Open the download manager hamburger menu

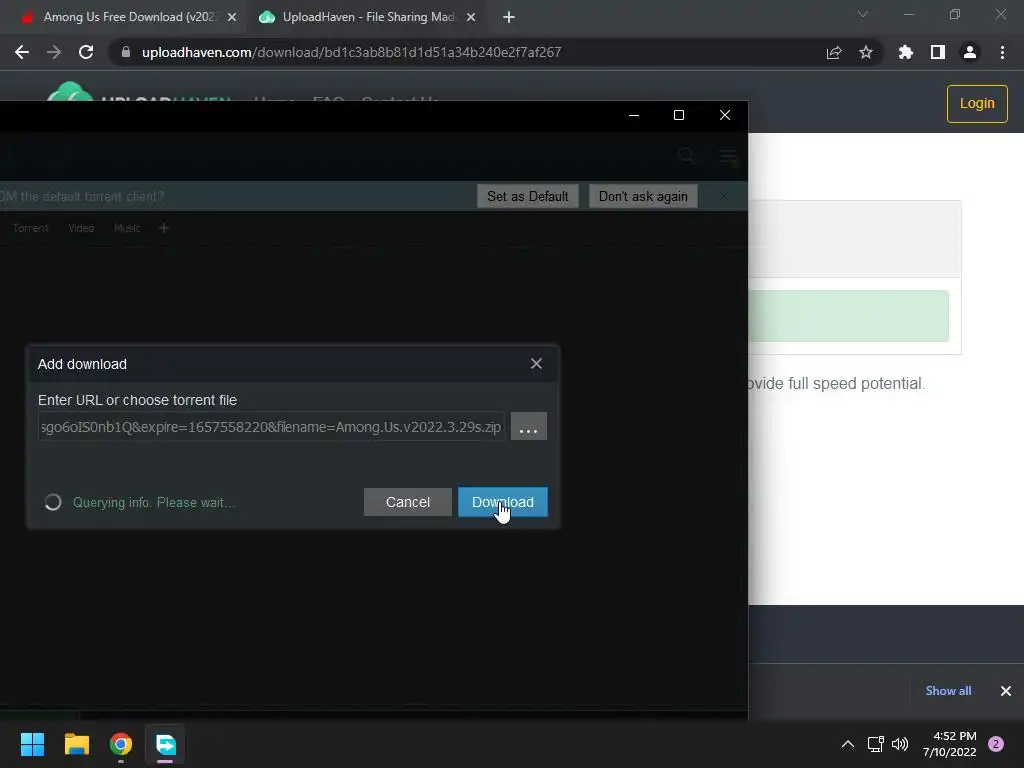(x=728, y=156)
